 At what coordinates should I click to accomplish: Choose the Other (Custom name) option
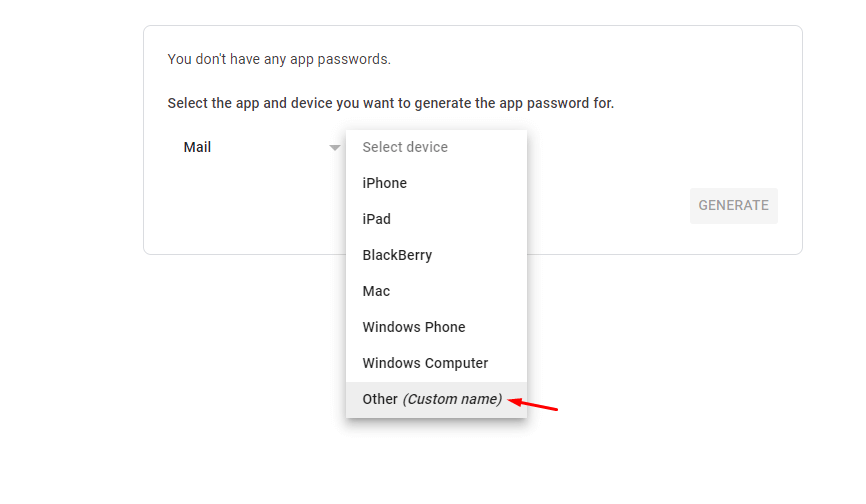pos(432,399)
